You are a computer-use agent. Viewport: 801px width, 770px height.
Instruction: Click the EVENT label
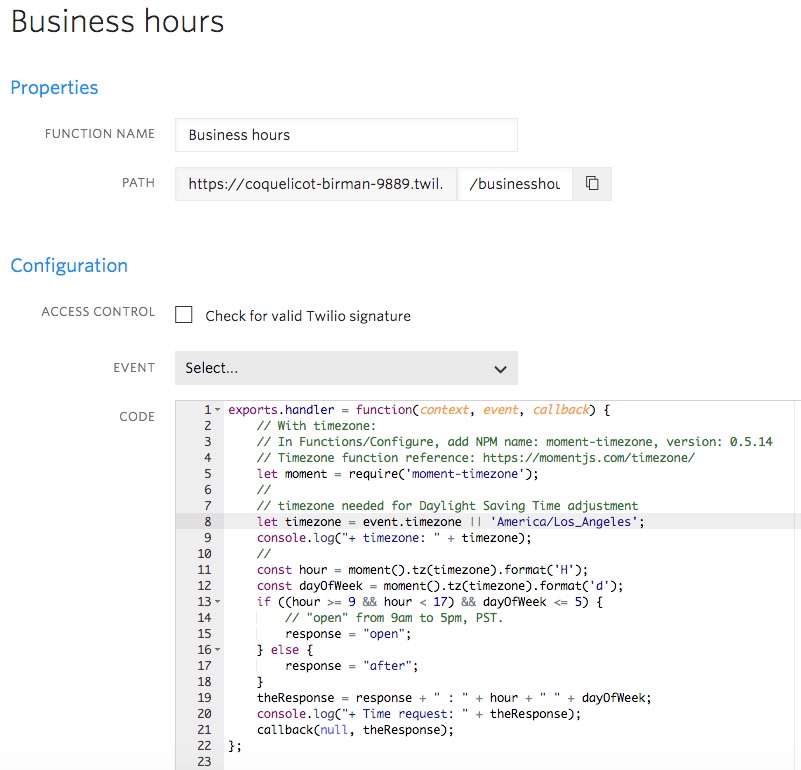click(x=134, y=368)
